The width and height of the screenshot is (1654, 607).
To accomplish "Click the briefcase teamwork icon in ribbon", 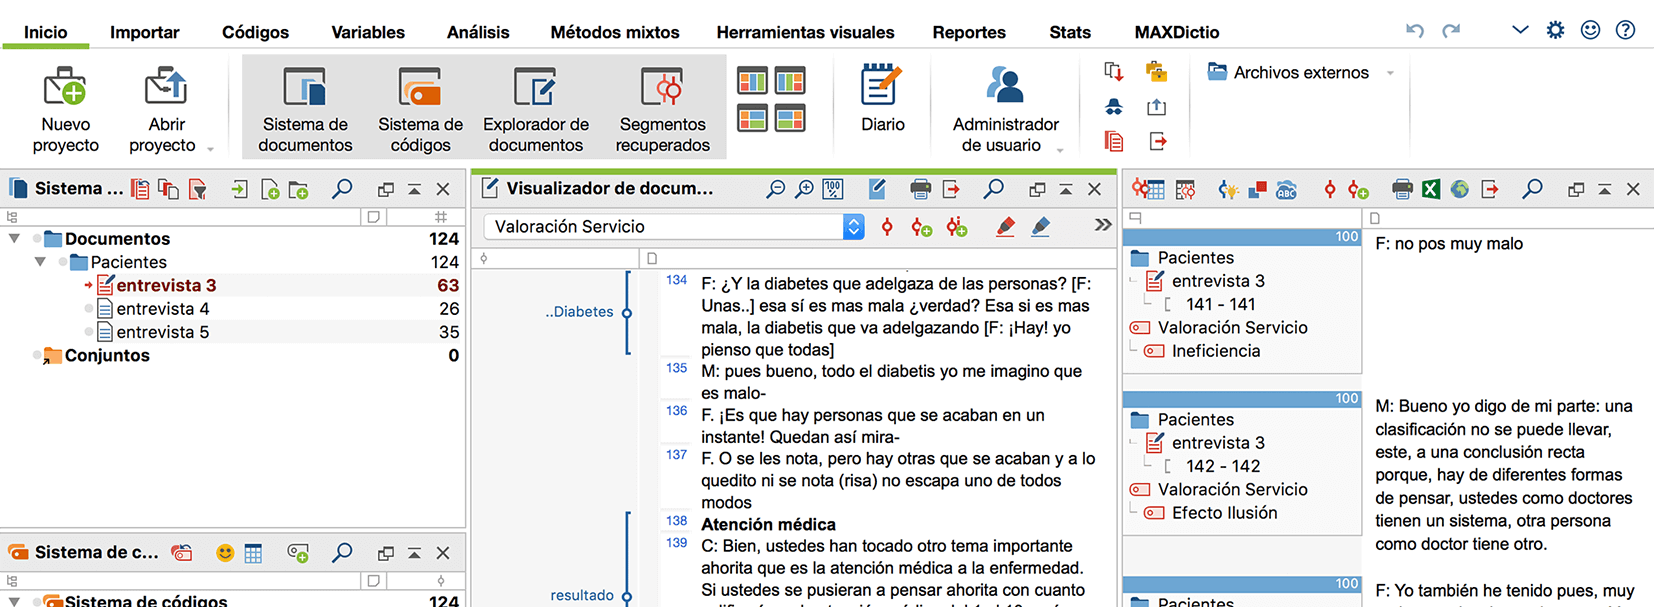I will [1156, 72].
